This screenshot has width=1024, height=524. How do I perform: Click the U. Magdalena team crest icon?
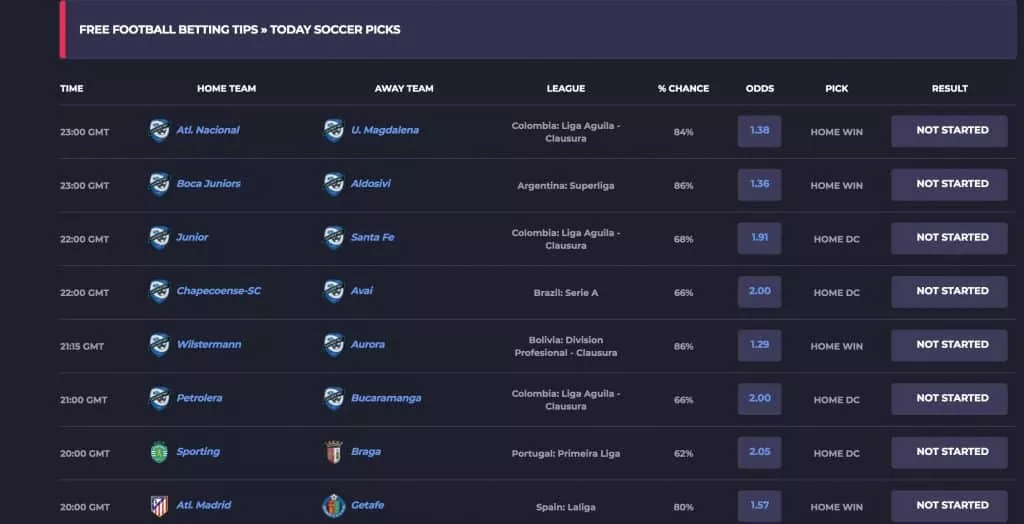pos(334,131)
